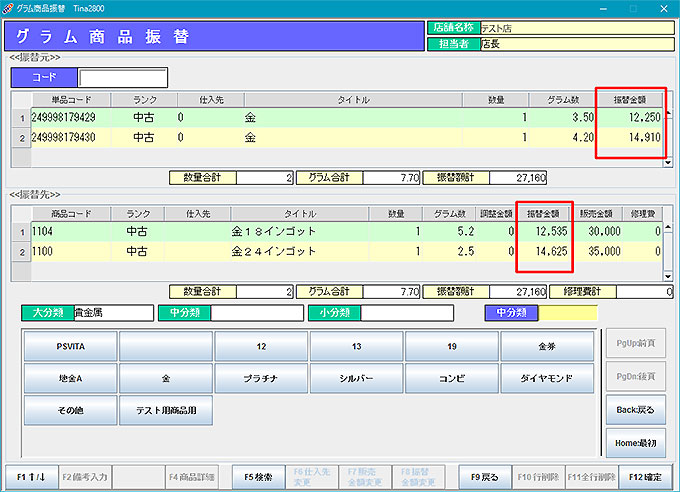This screenshot has height=492, width=680.
Task: Choose the 金 category button
Action: coord(166,378)
